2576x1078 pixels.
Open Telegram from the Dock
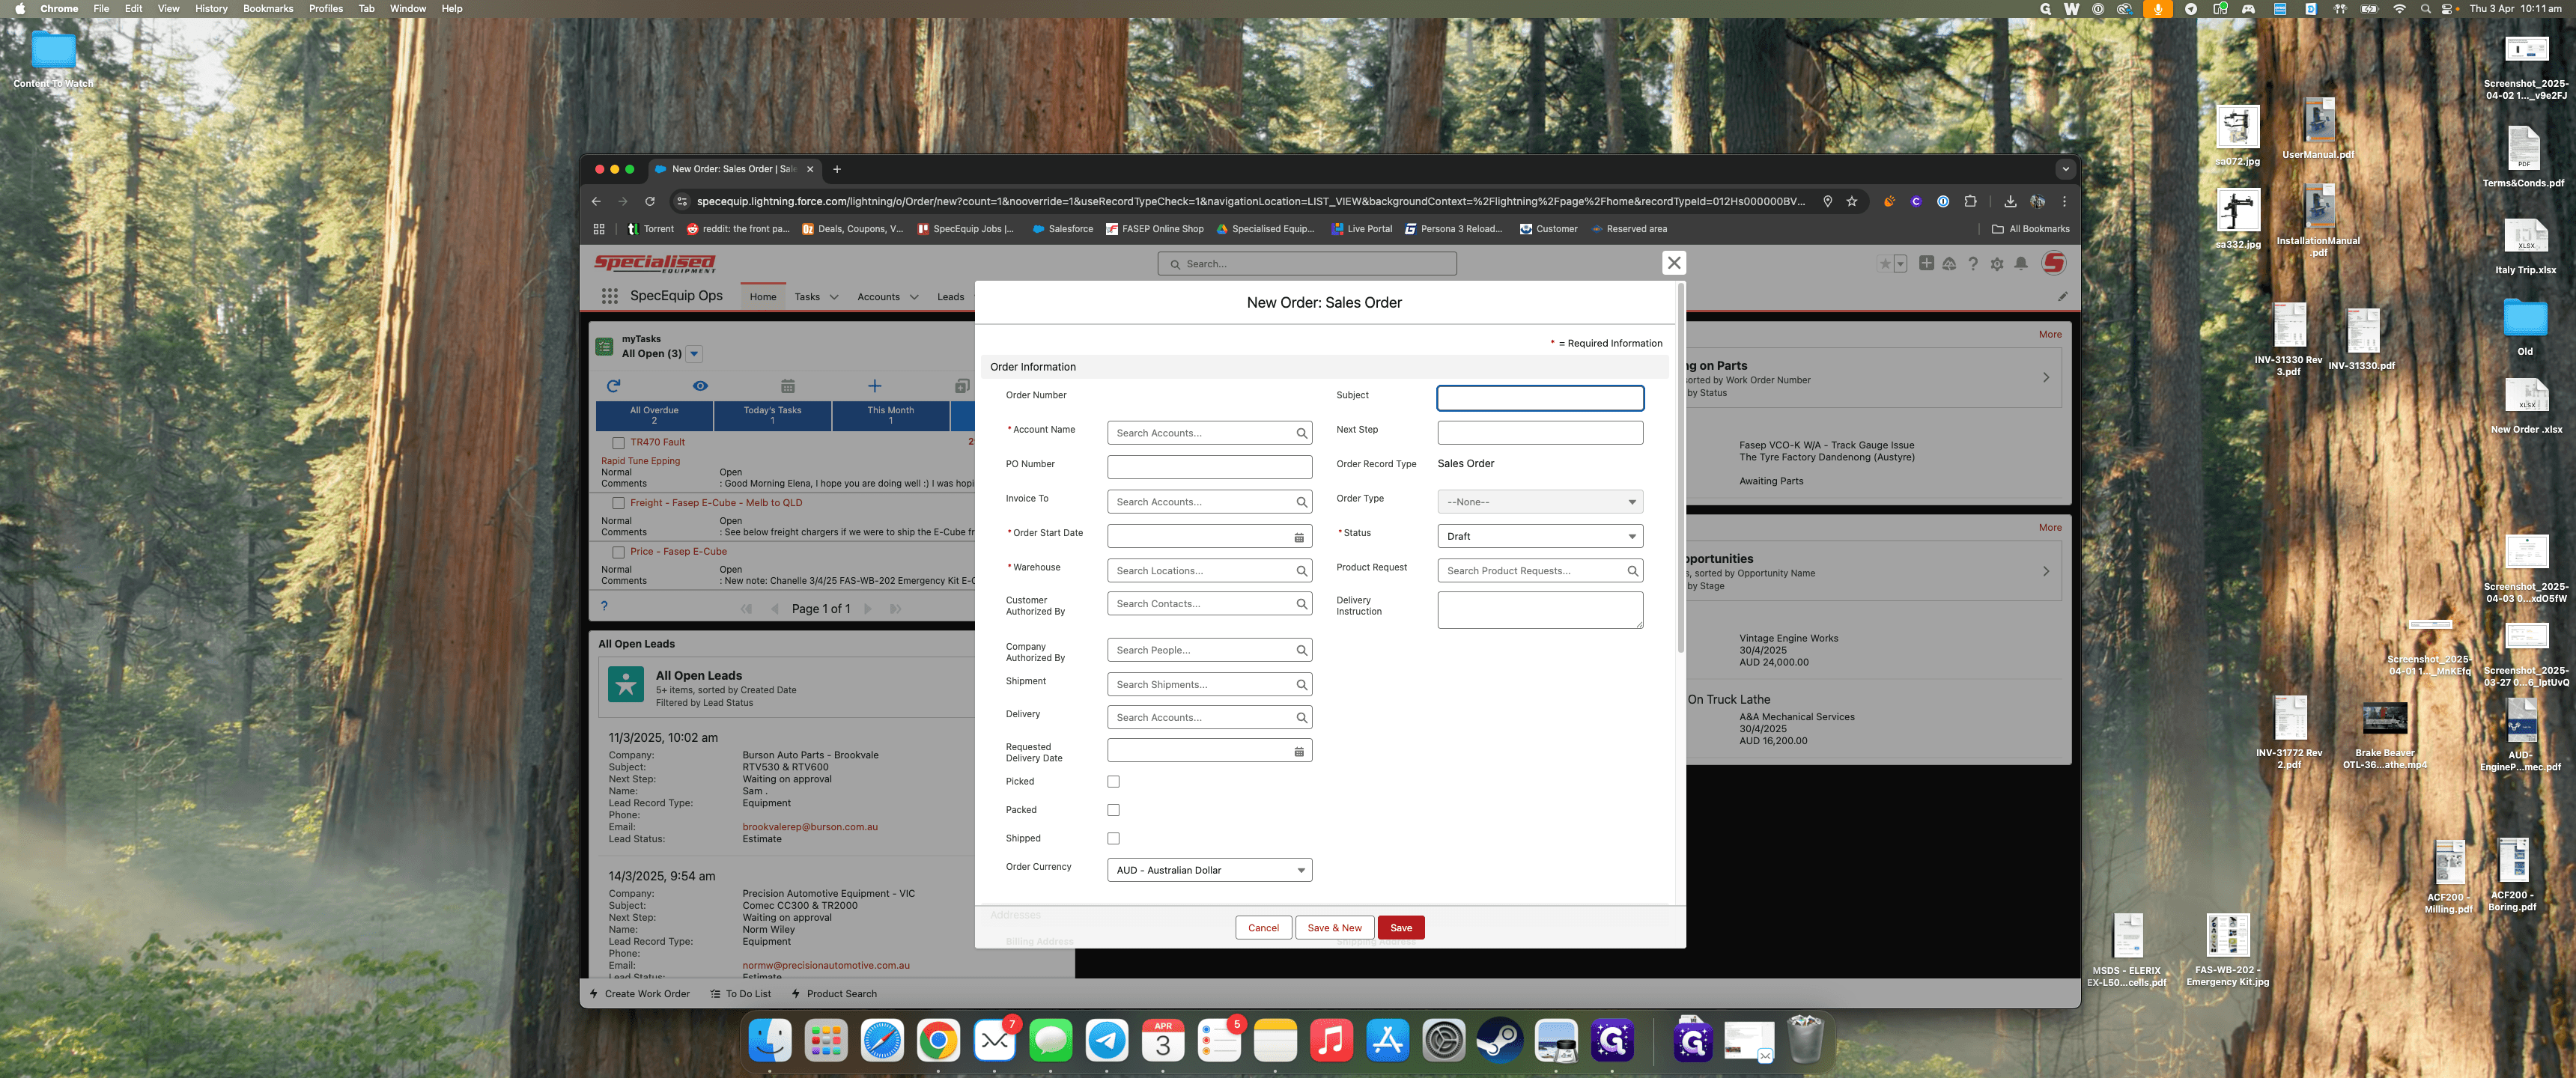1107,1041
